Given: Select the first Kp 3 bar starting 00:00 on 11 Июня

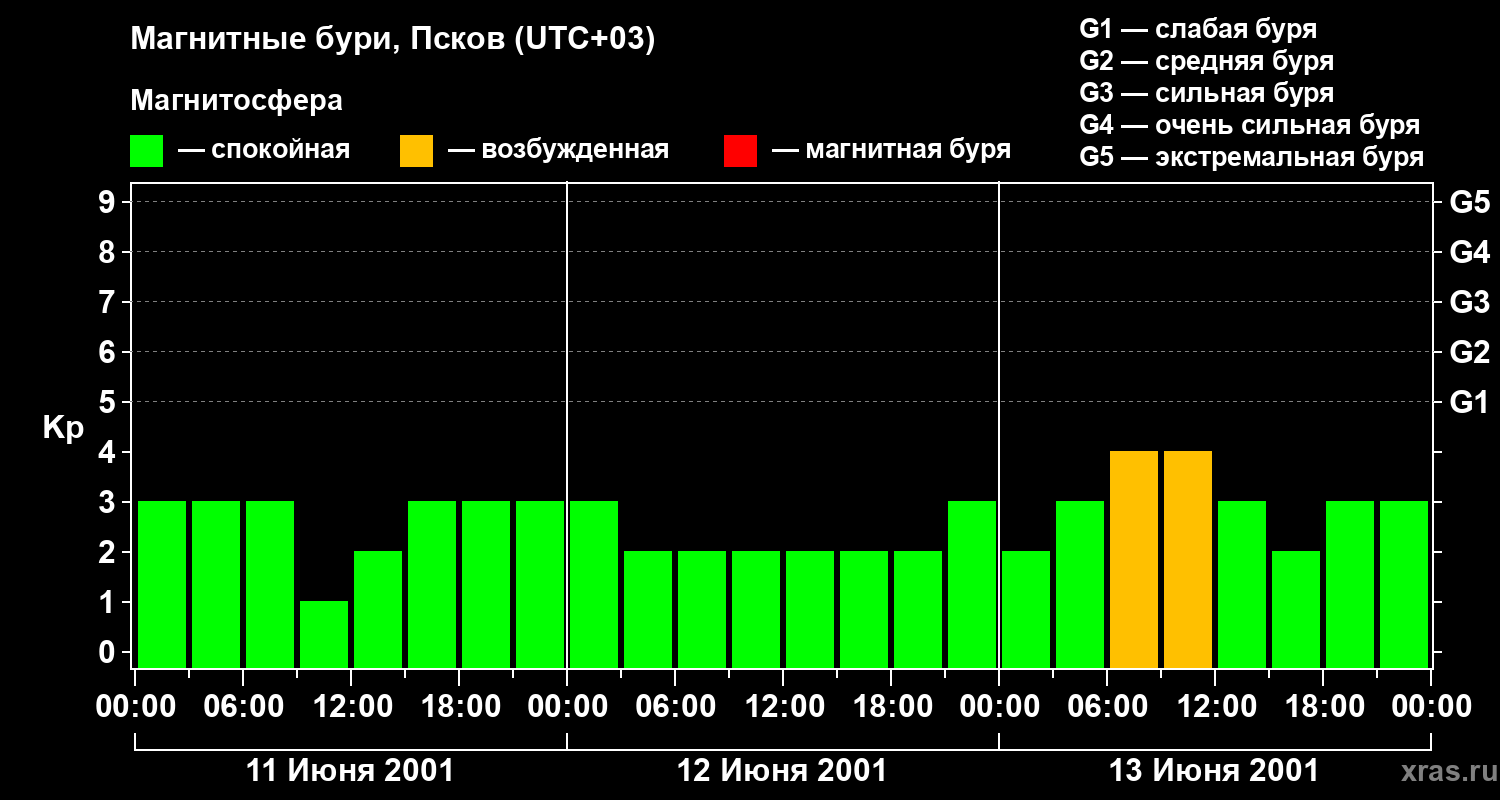Looking at the screenshot, I should click(x=162, y=584).
